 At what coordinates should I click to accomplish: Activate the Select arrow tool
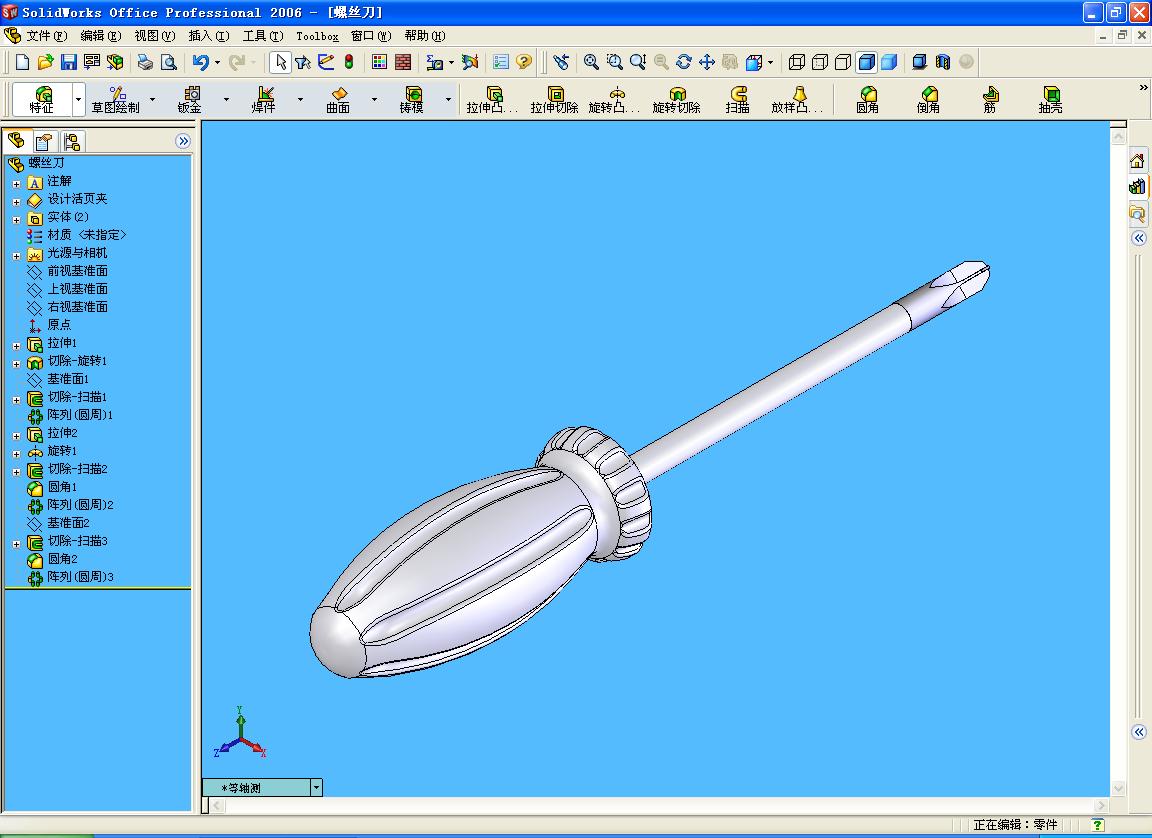point(280,62)
